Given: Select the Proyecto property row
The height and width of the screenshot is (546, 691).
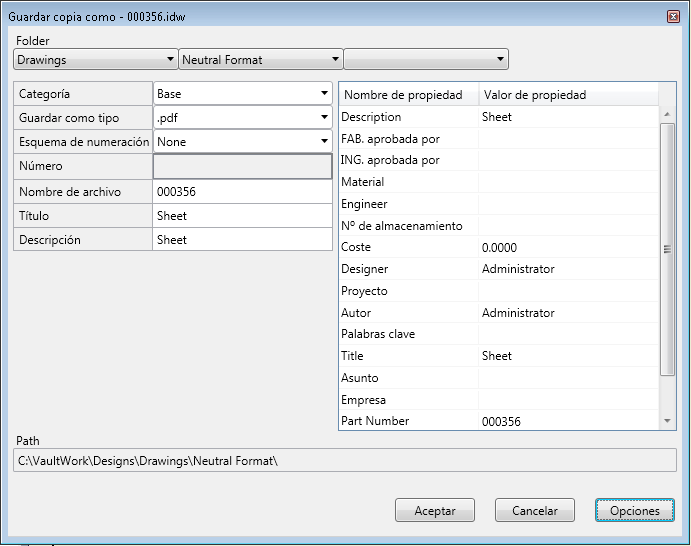Looking at the screenshot, I should tap(499, 291).
